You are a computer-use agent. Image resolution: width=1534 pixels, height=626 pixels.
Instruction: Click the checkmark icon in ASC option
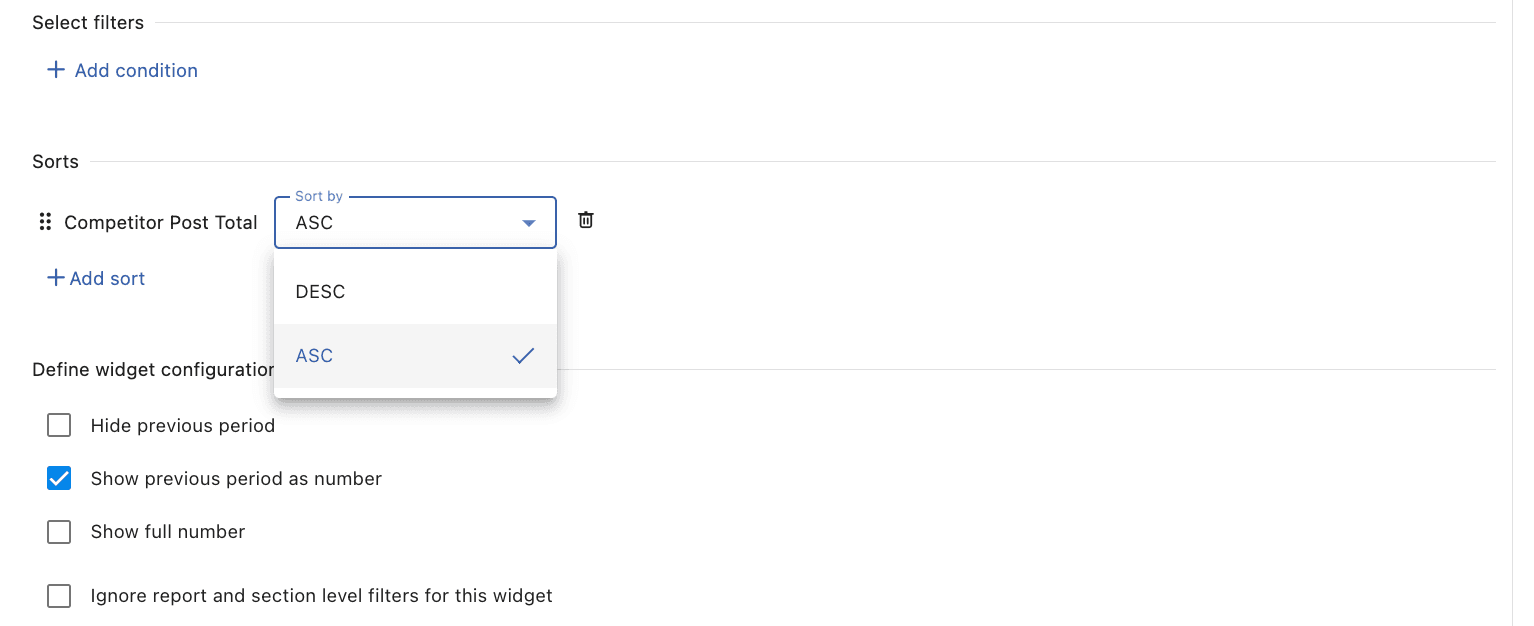pyautogui.click(x=523, y=356)
